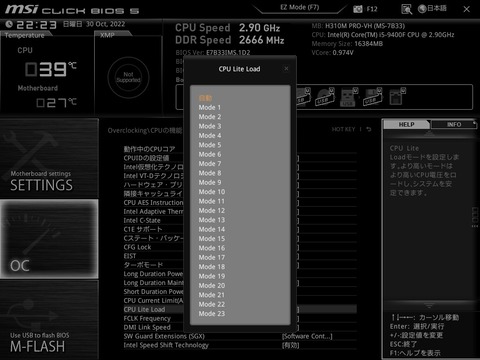Open M-FLASH BIOS flashing section
480x360 pixels.
49,320
